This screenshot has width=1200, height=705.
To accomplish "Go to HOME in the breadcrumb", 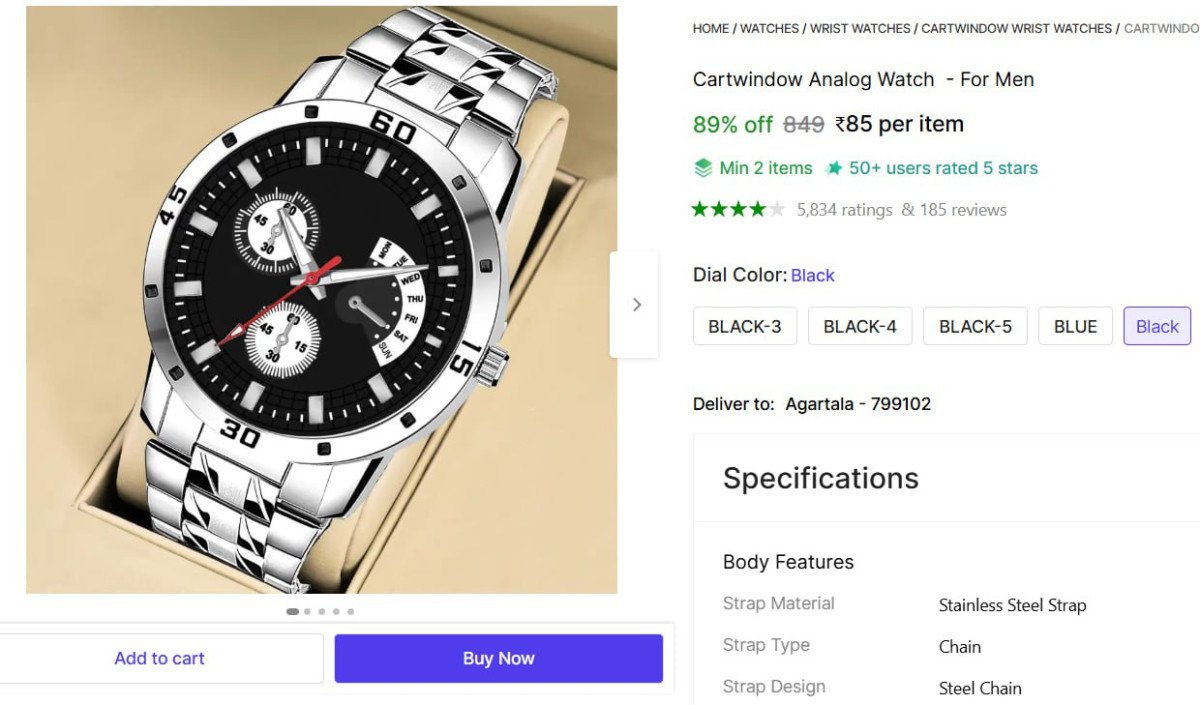I will [x=711, y=29].
